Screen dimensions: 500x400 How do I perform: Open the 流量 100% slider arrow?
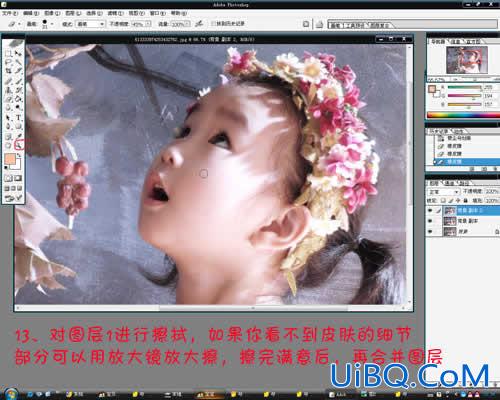[x=187, y=24]
